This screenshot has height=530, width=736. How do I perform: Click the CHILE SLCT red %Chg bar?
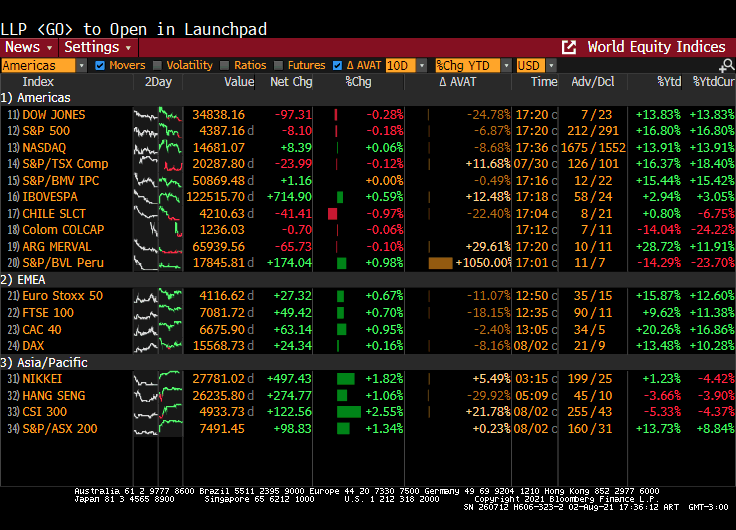[x=332, y=214]
